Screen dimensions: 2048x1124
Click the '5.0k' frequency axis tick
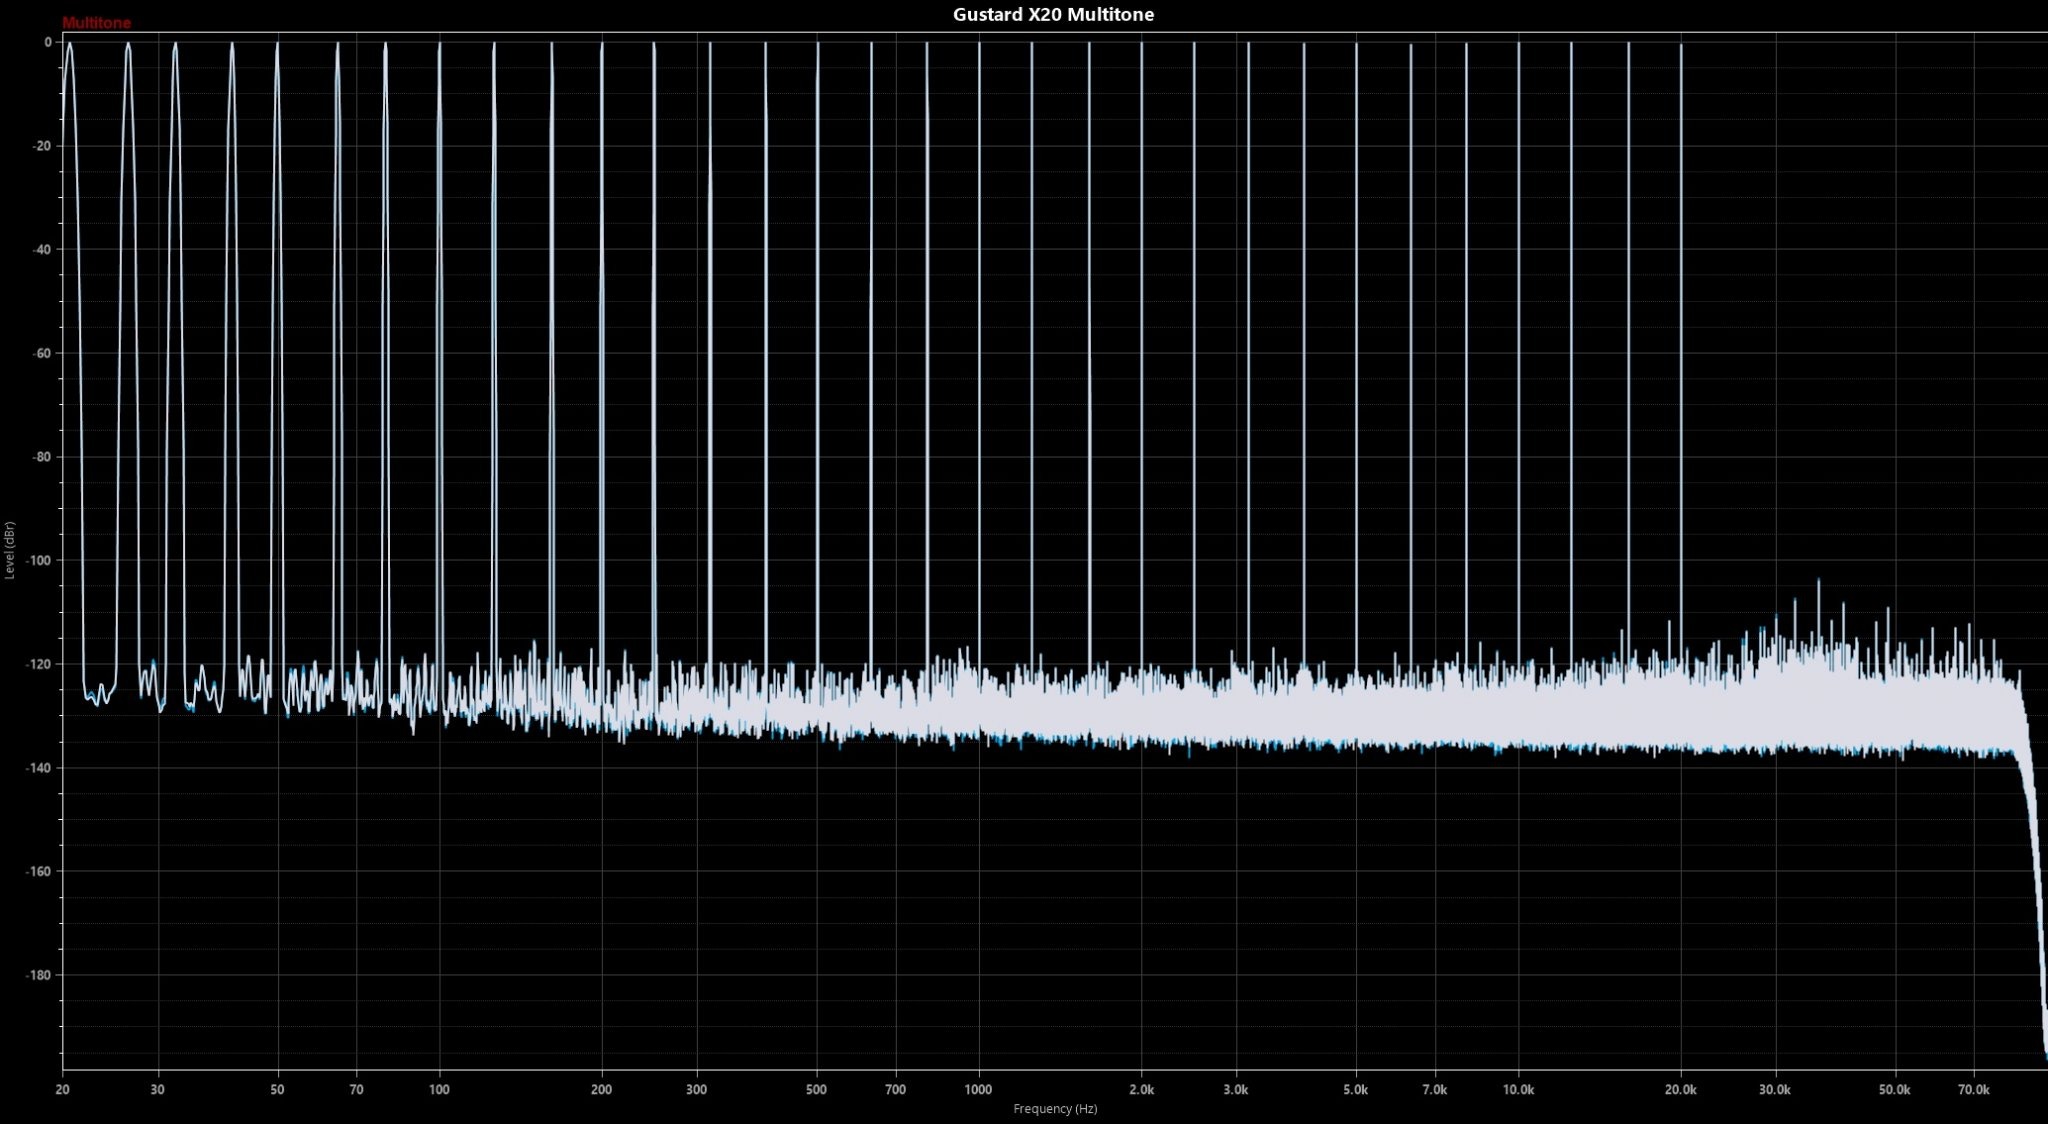(1356, 1090)
